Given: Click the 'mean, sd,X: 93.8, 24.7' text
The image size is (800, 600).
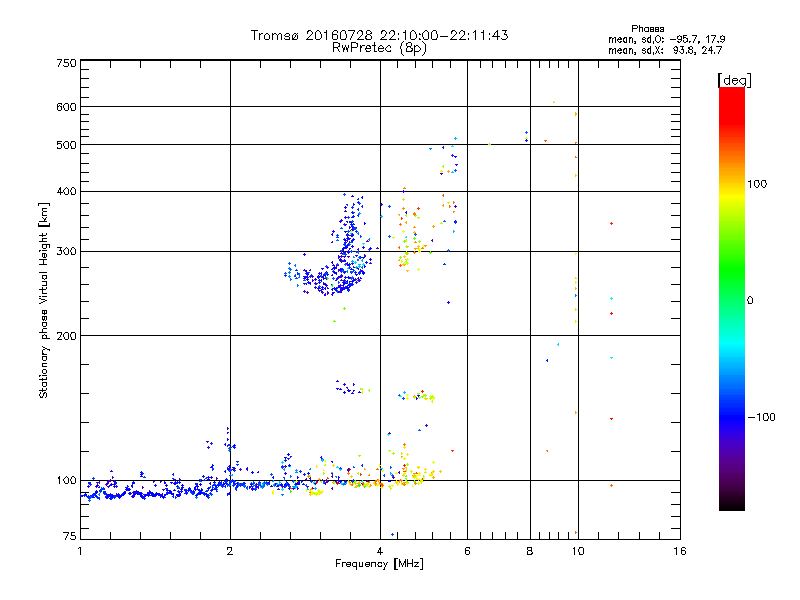Looking at the screenshot, I should click(665, 50).
